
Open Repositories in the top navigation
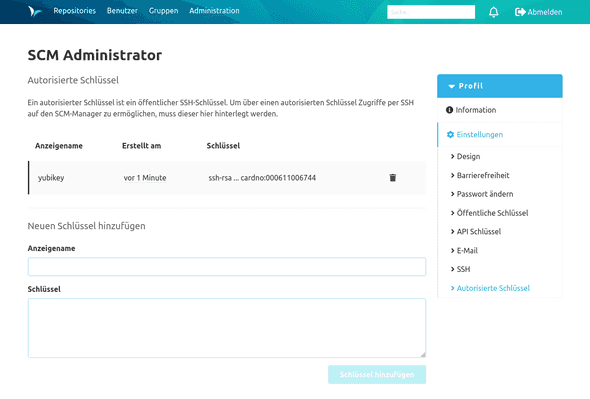pyautogui.click(x=75, y=11)
